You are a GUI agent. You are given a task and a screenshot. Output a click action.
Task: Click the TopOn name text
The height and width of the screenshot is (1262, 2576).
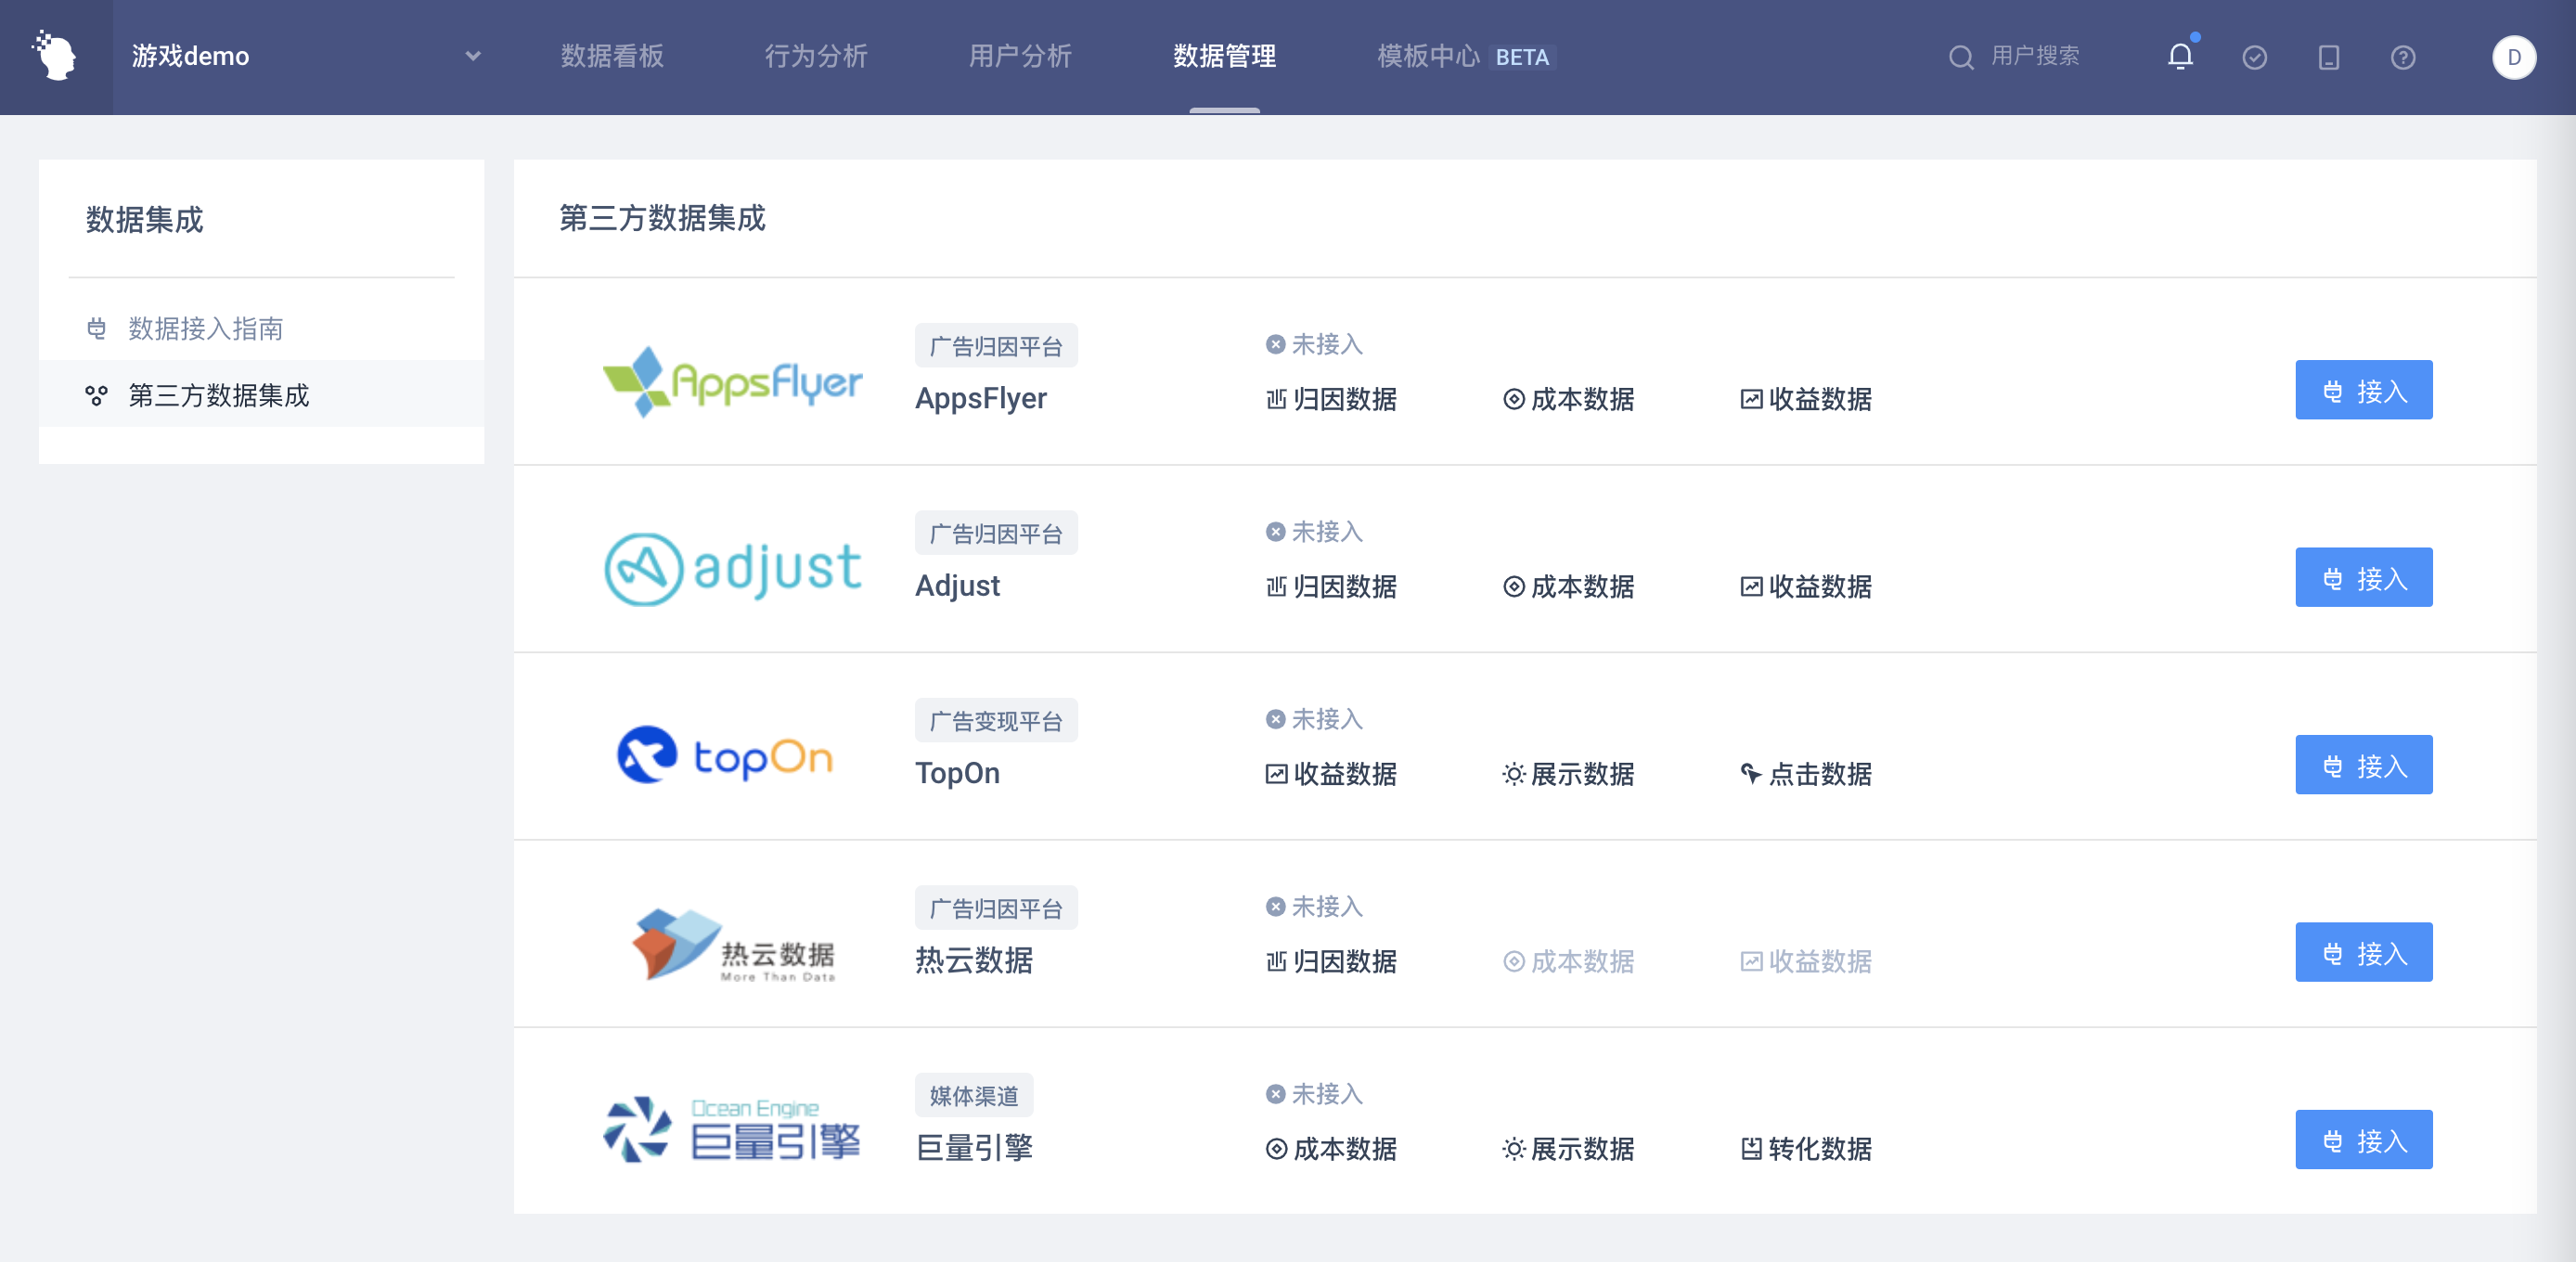(957, 773)
